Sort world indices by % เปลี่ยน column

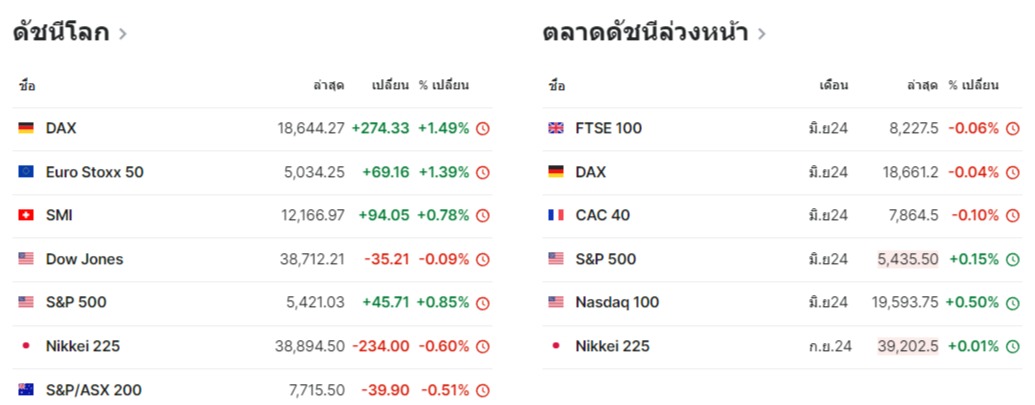(x=443, y=85)
